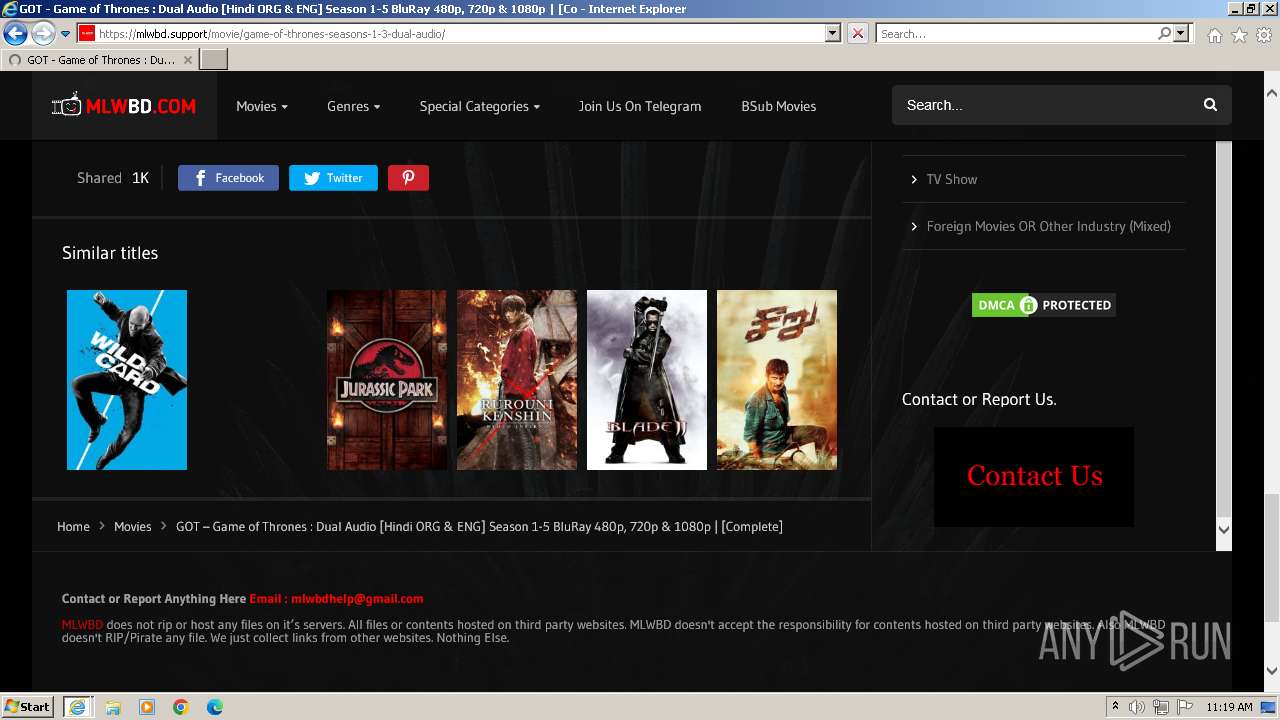
Task: Click the site Search... input field
Action: coord(1045,105)
